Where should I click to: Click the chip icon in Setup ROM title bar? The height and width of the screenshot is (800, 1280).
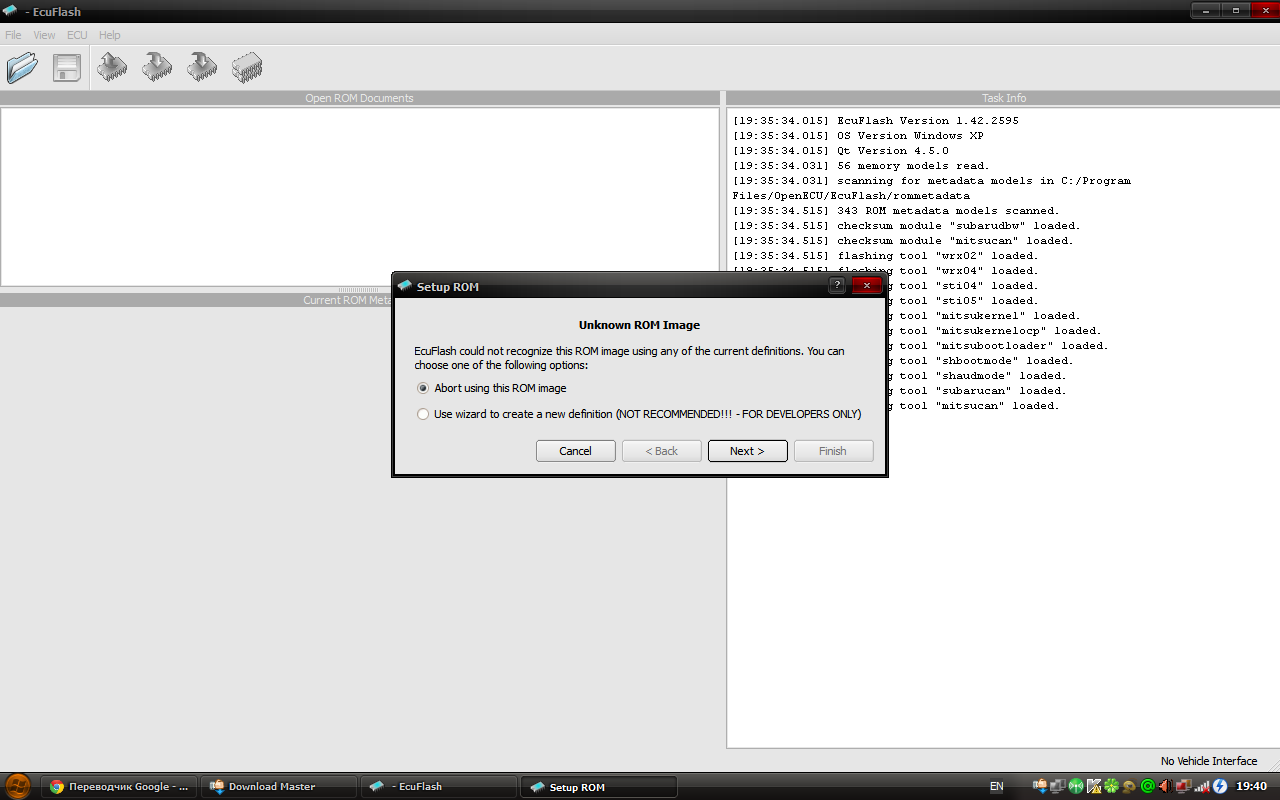(x=405, y=286)
